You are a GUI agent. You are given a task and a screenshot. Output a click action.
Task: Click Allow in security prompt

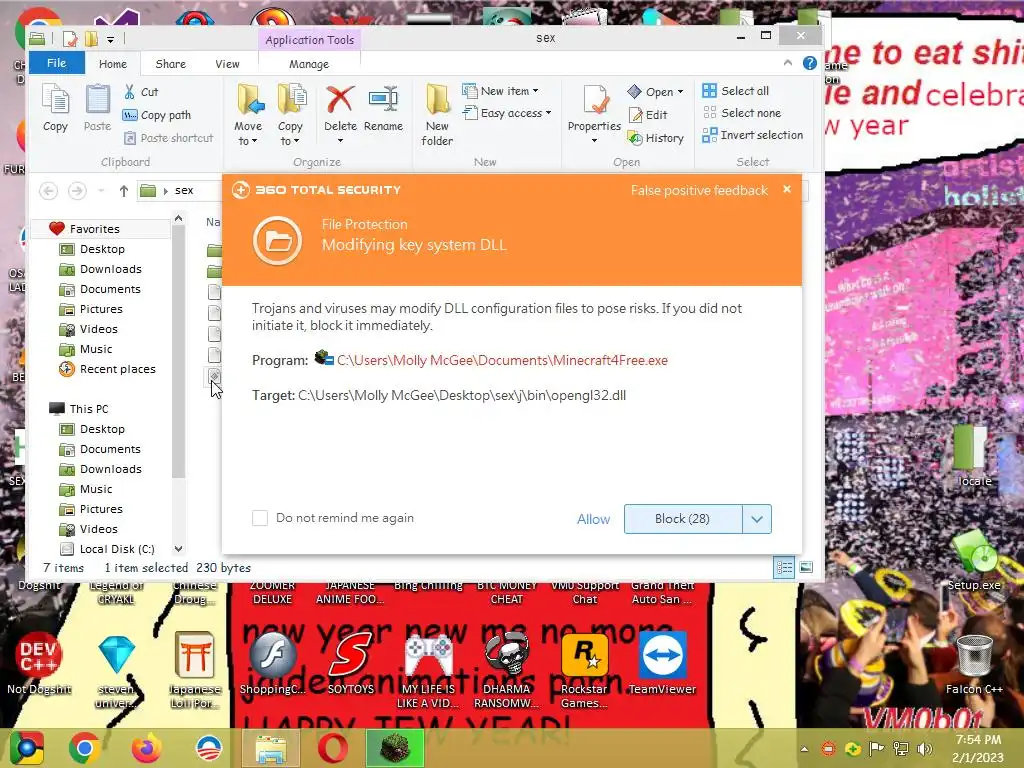tap(593, 519)
